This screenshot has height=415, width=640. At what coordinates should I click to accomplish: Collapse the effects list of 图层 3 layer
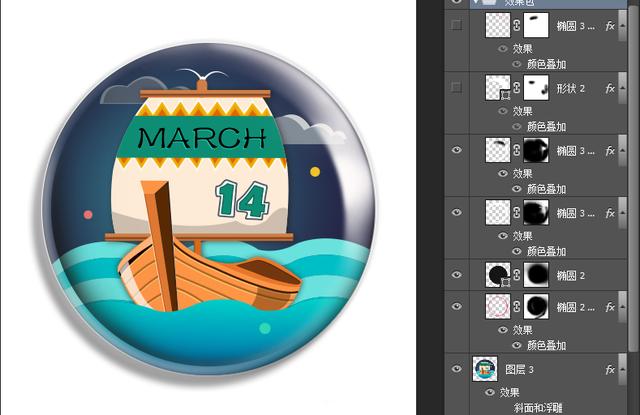click(623, 369)
